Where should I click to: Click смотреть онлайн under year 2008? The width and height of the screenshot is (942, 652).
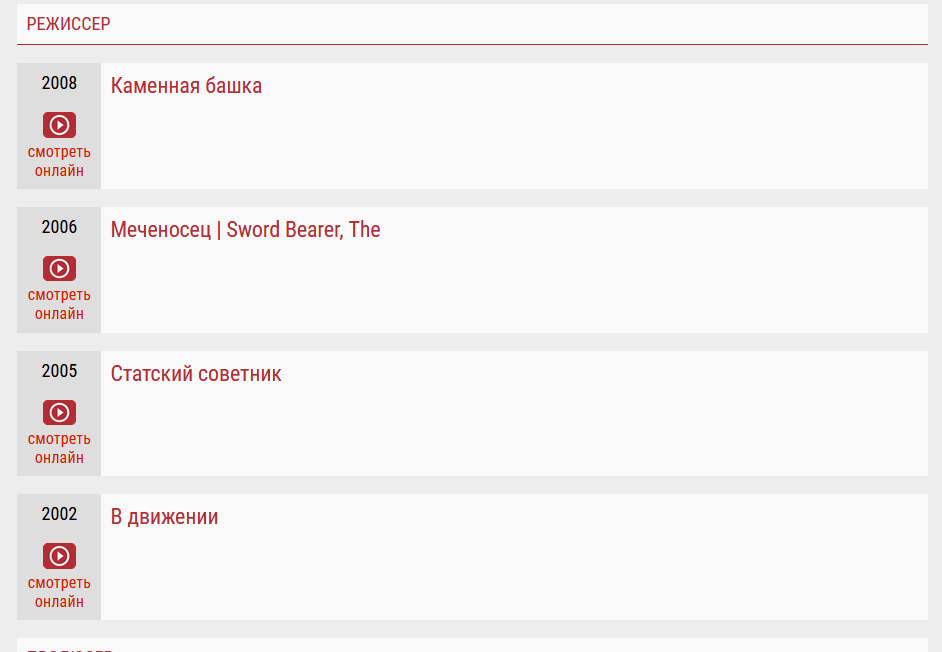pyautogui.click(x=59, y=161)
